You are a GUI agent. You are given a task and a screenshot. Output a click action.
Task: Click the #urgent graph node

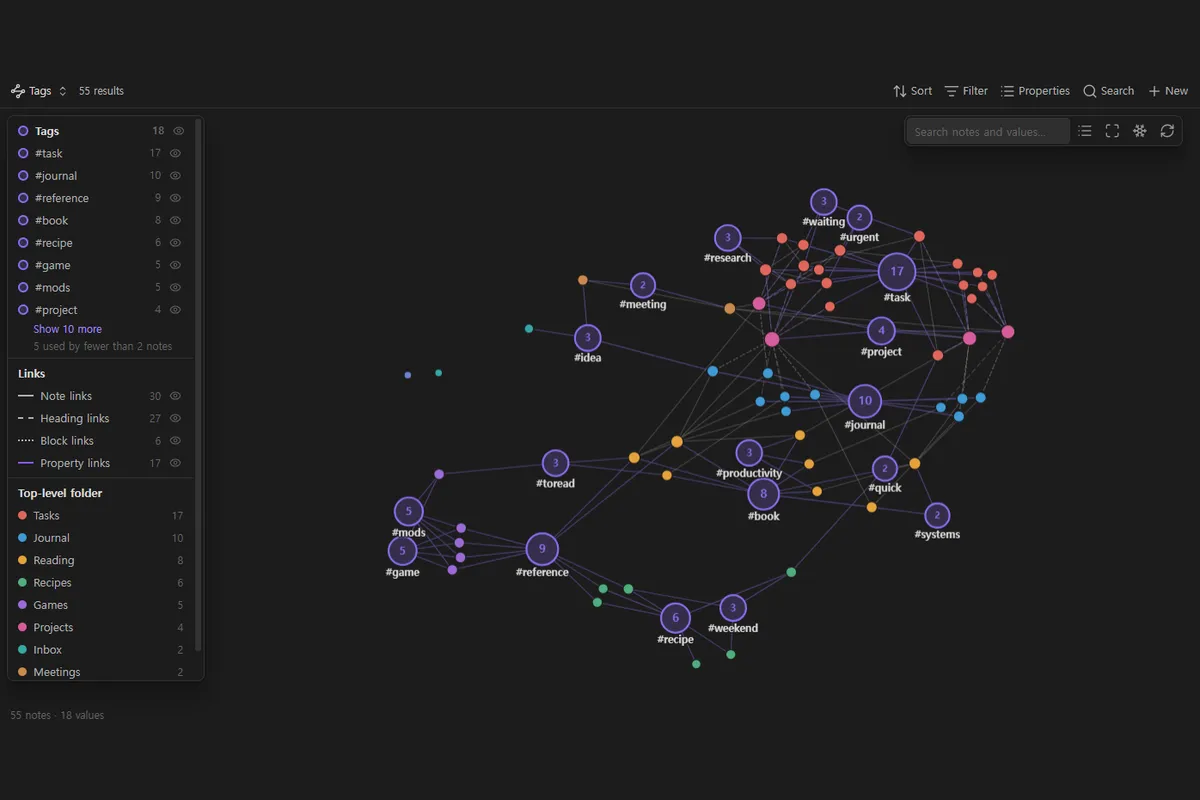[x=859, y=218]
